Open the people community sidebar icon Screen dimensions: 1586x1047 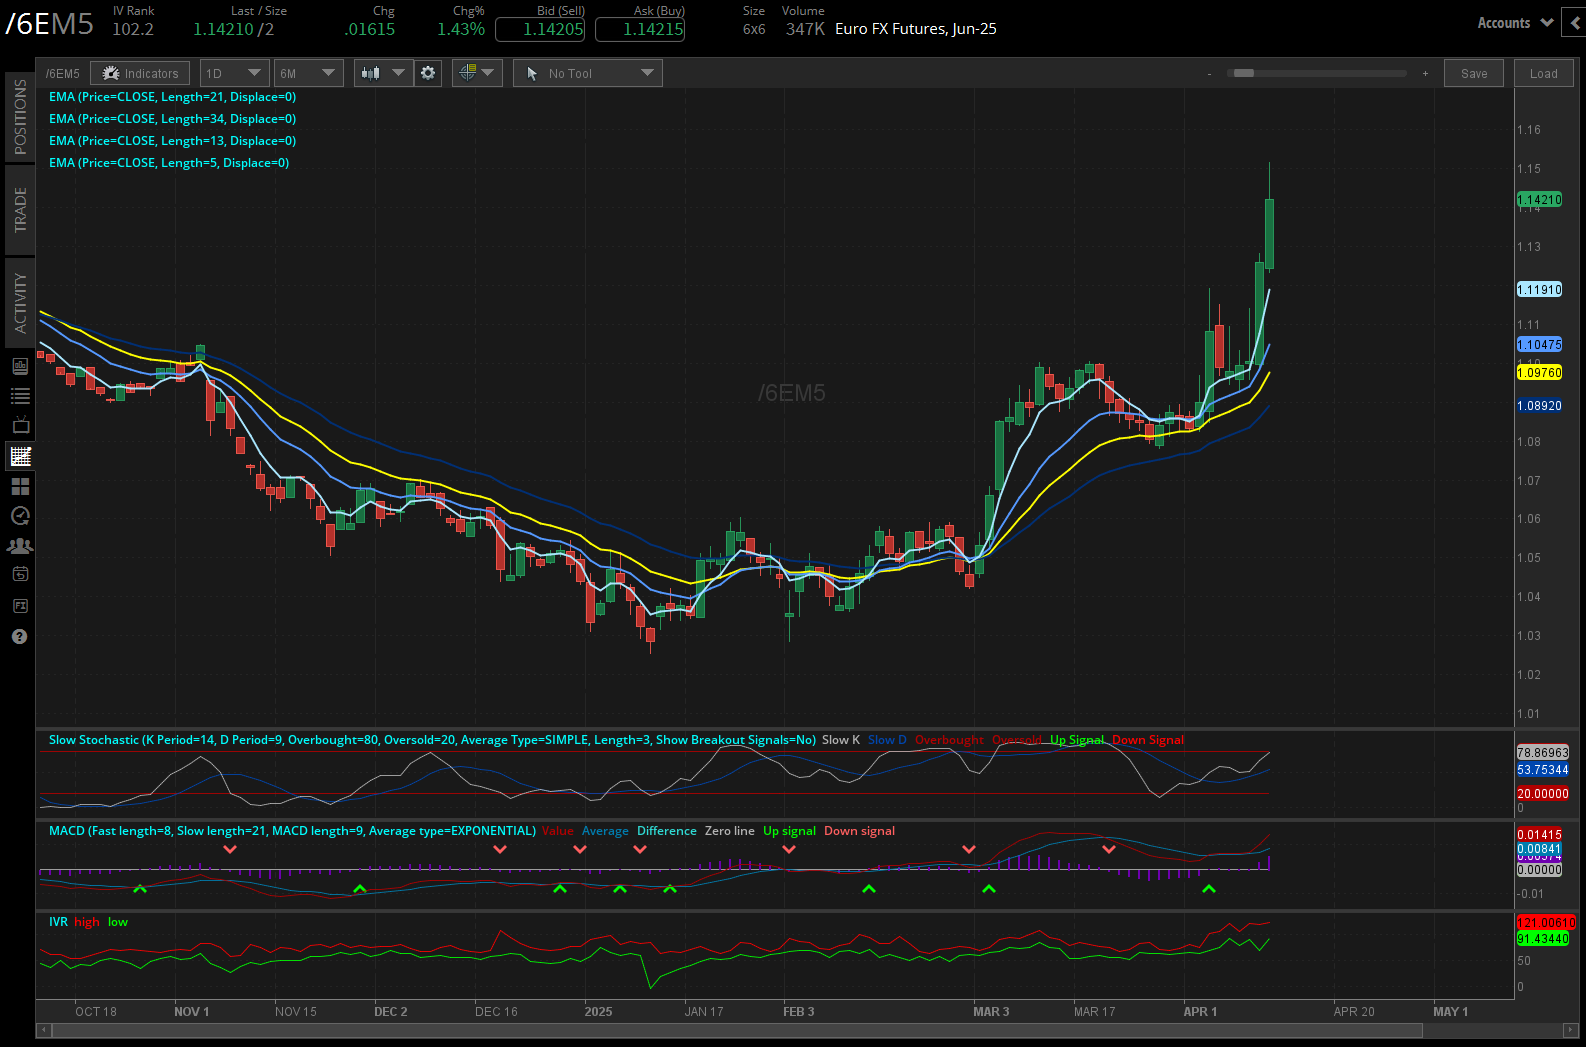pos(20,546)
